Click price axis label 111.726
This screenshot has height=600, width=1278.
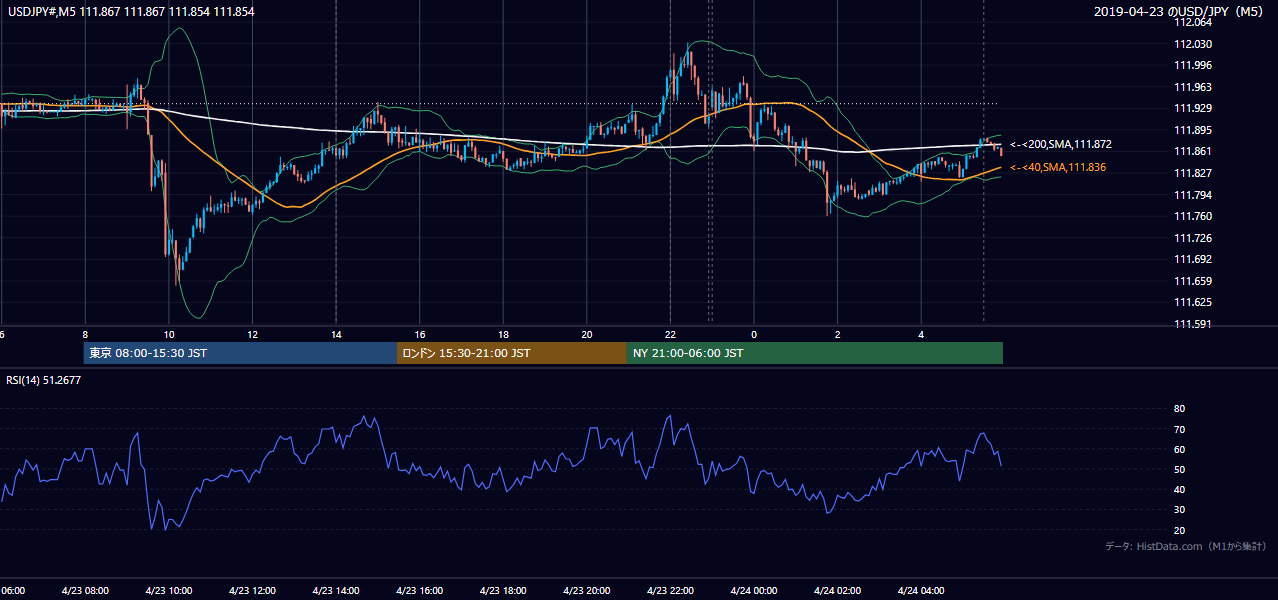pos(1193,238)
